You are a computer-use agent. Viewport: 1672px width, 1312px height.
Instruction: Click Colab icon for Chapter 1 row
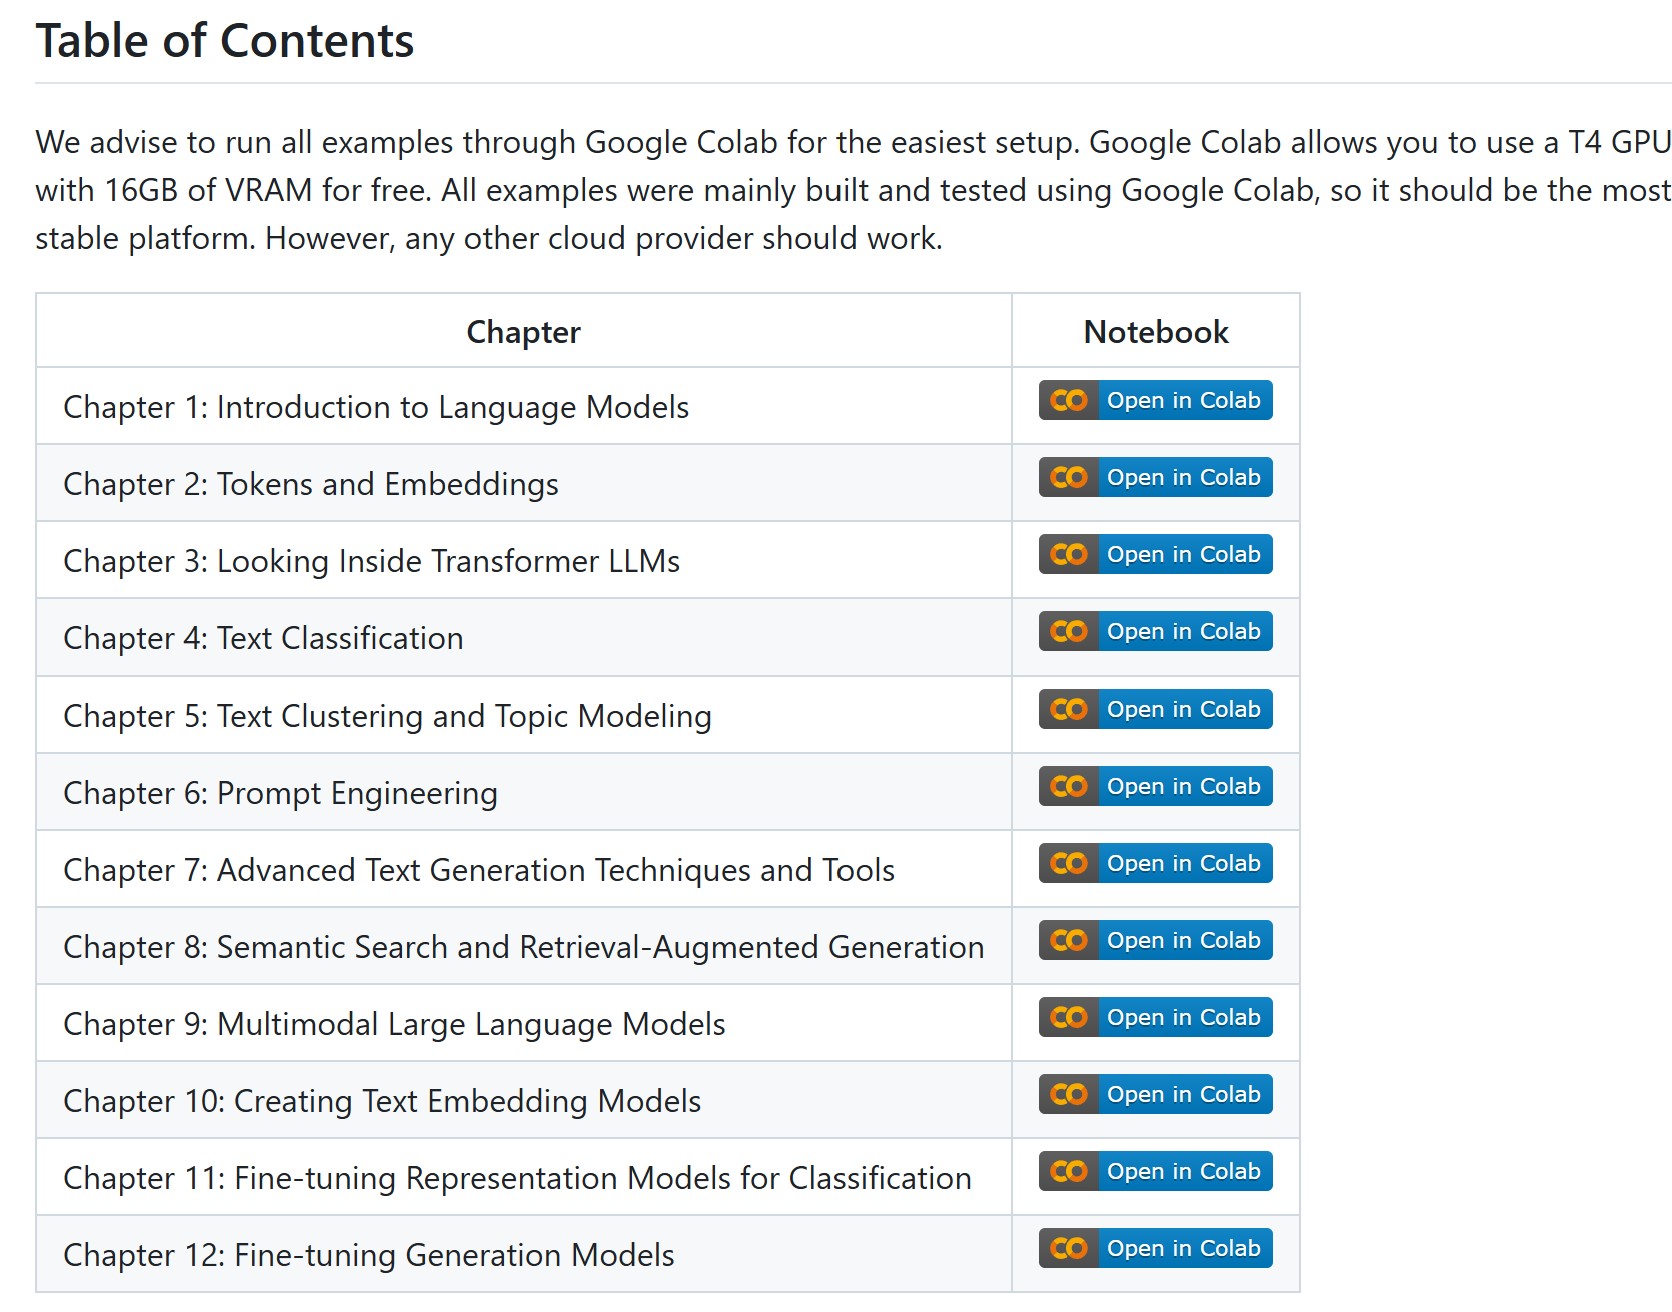click(x=1069, y=401)
